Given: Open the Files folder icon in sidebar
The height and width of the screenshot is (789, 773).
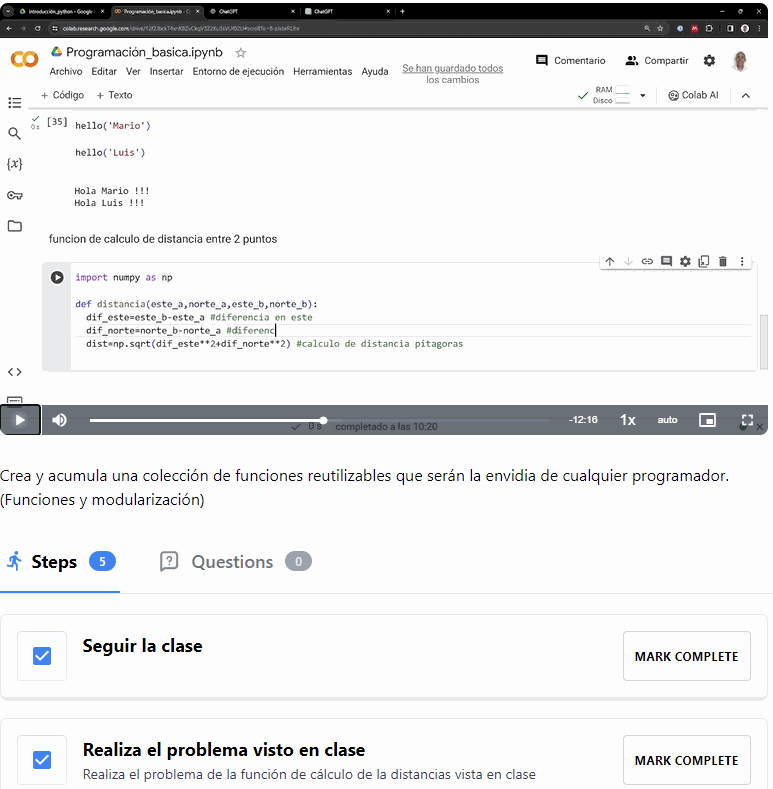Looking at the screenshot, I should 15,226.
